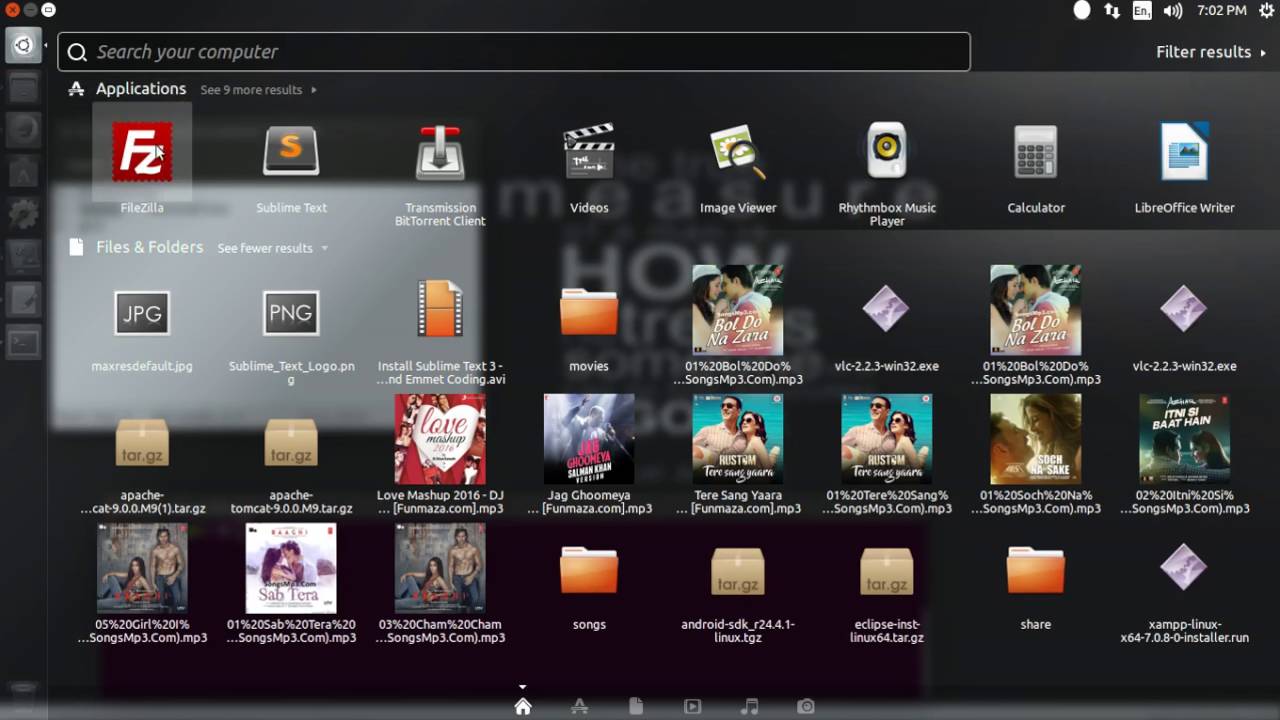
Task: Switch to the Files lens
Action: click(x=636, y=707)
